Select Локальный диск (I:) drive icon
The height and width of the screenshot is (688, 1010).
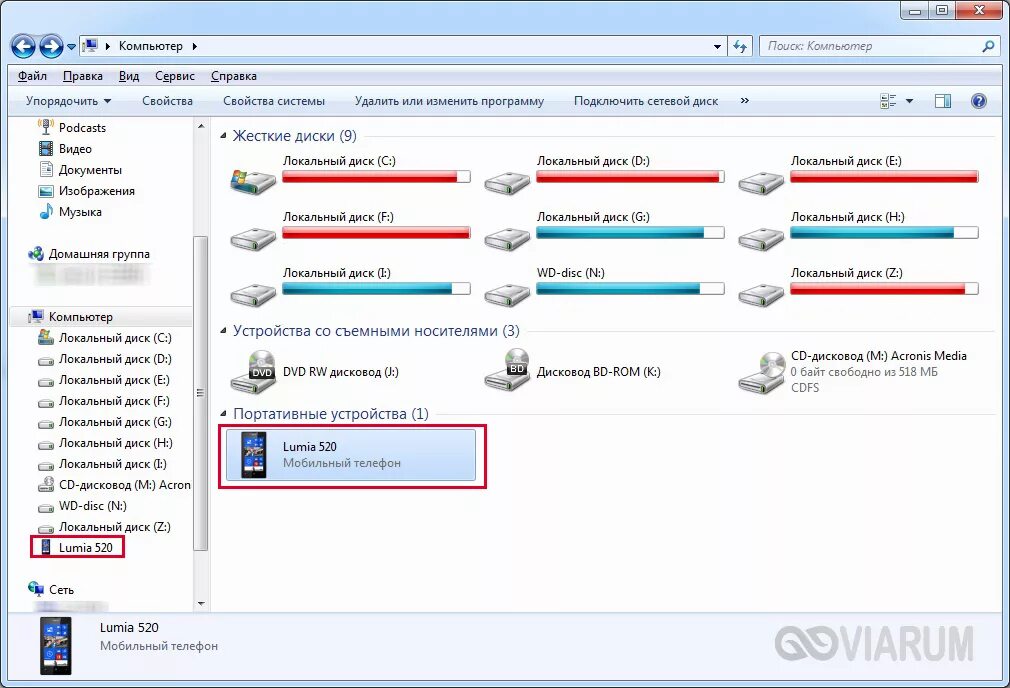point(253,295)
